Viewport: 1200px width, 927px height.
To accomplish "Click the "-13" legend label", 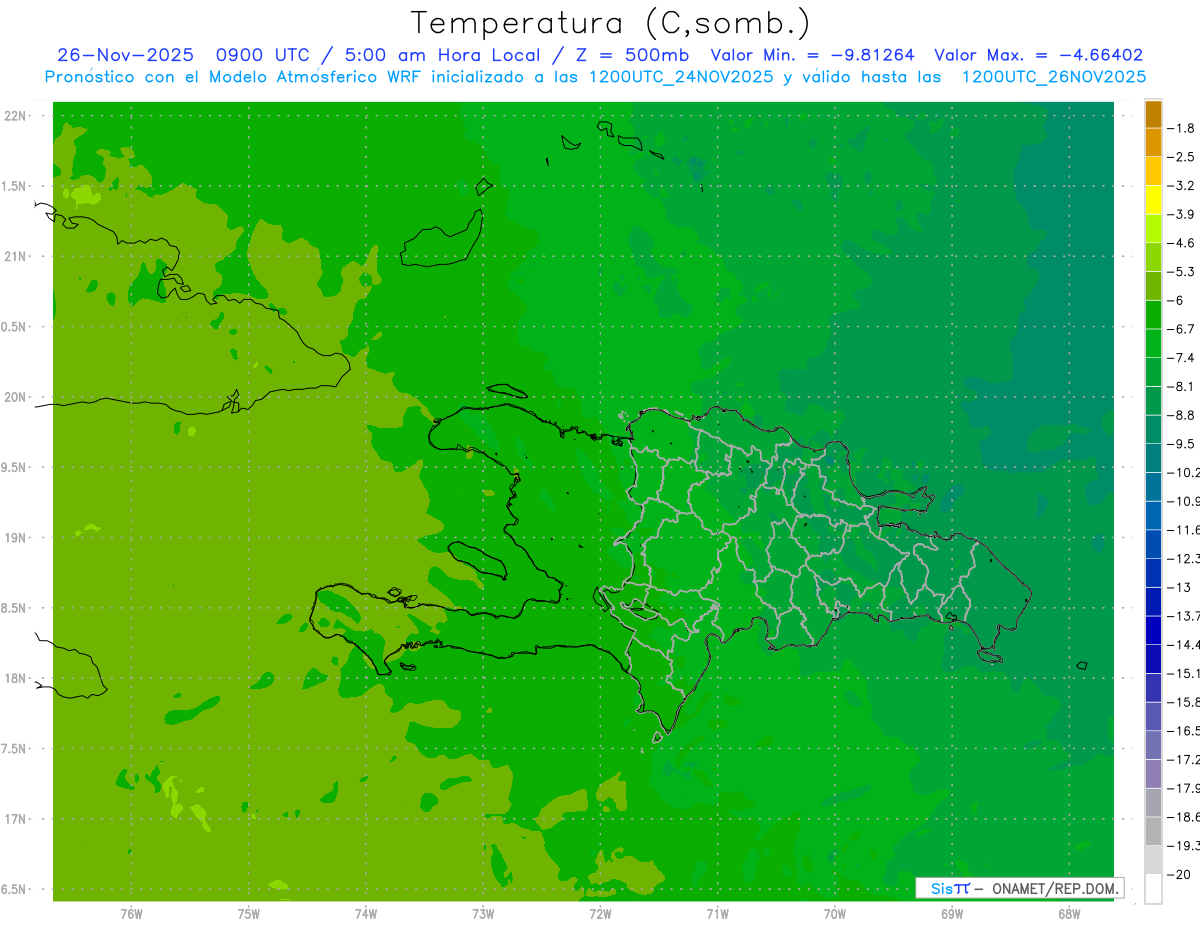I will tap(1179, 587).
